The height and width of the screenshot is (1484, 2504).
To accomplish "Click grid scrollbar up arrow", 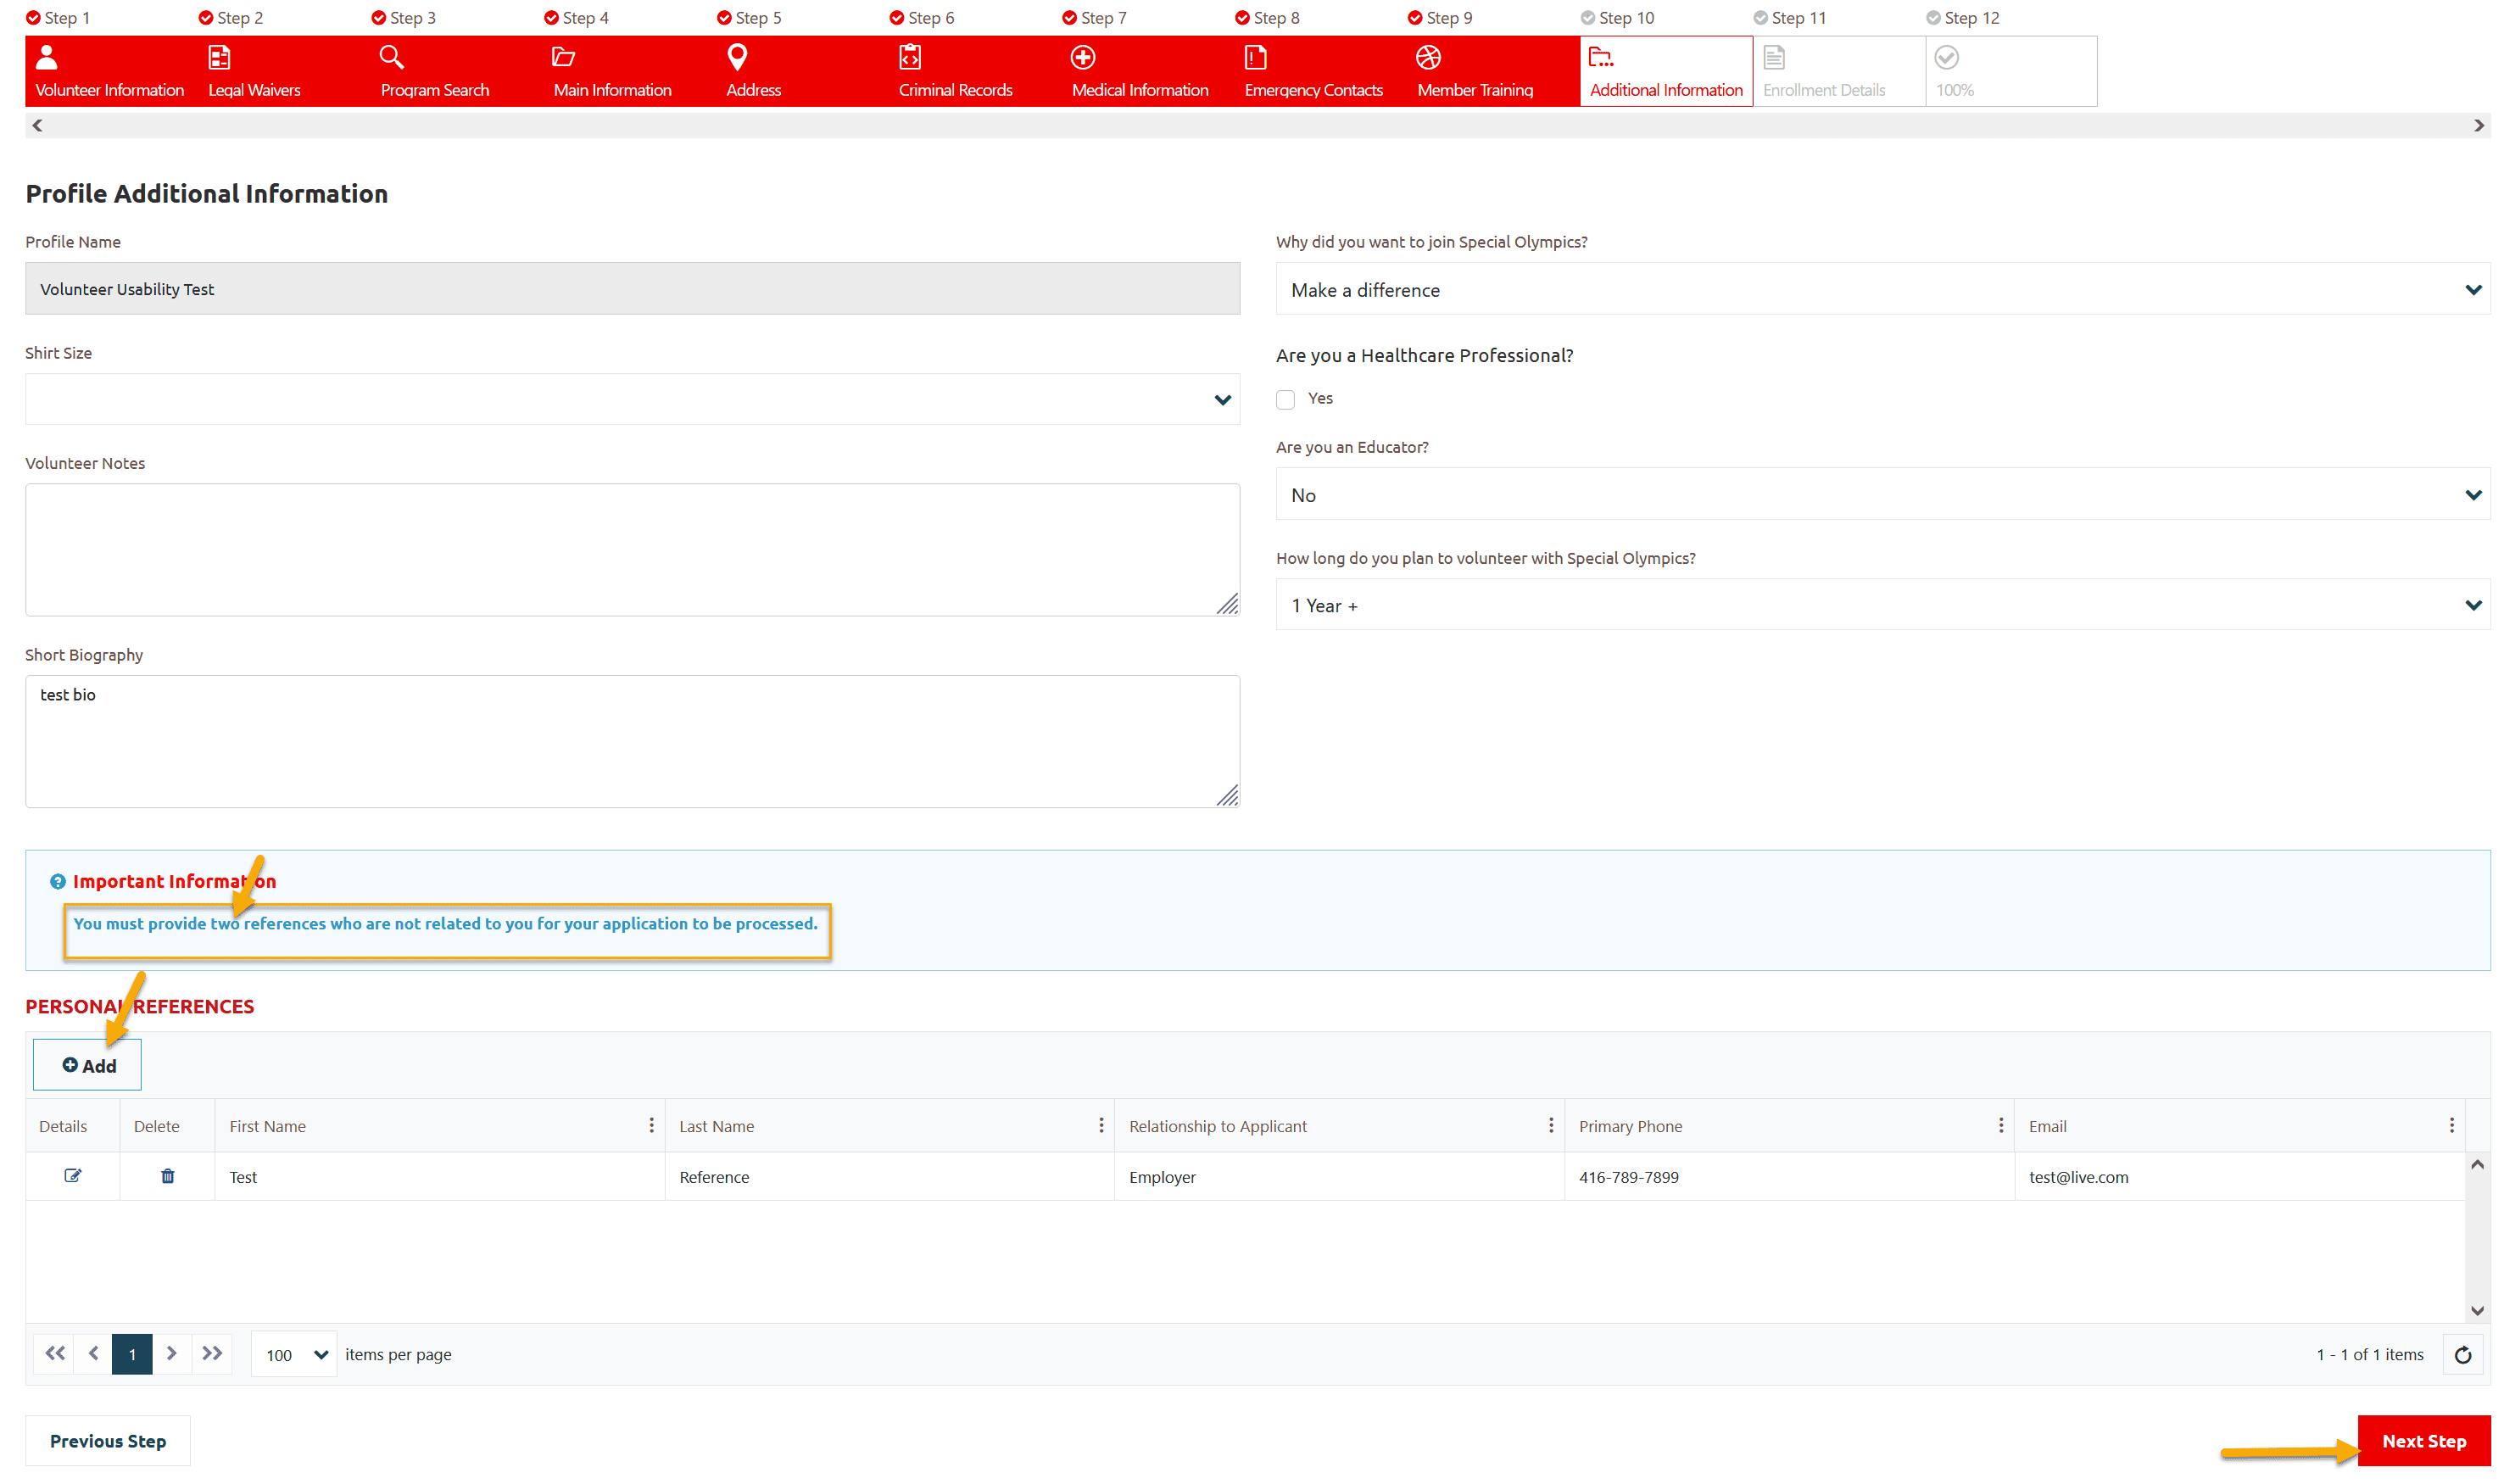I will coord(2477,1164).
